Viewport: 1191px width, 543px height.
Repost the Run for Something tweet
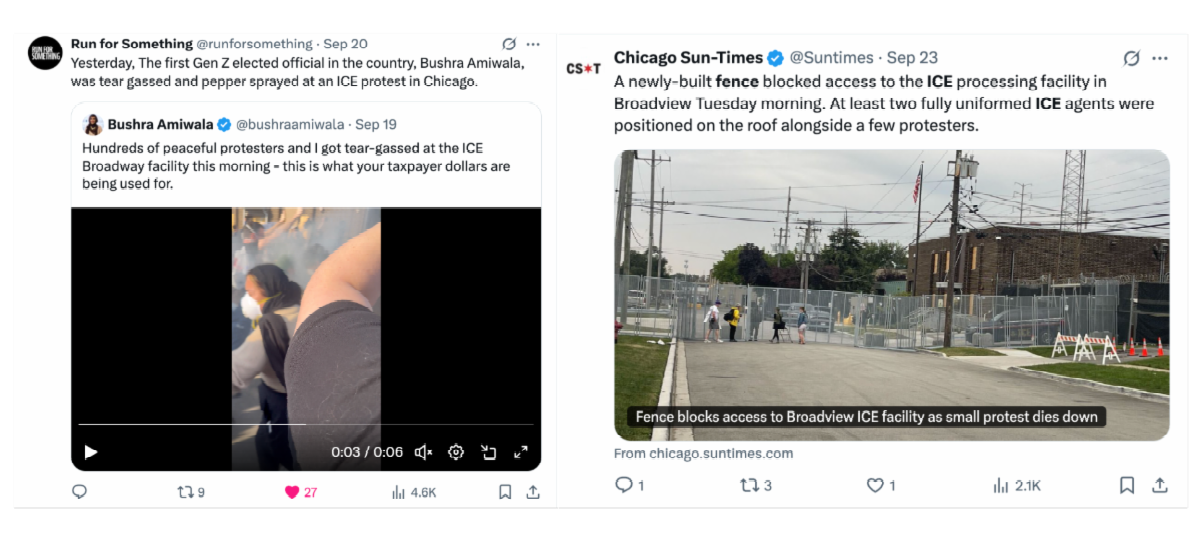tap(191, 492)
